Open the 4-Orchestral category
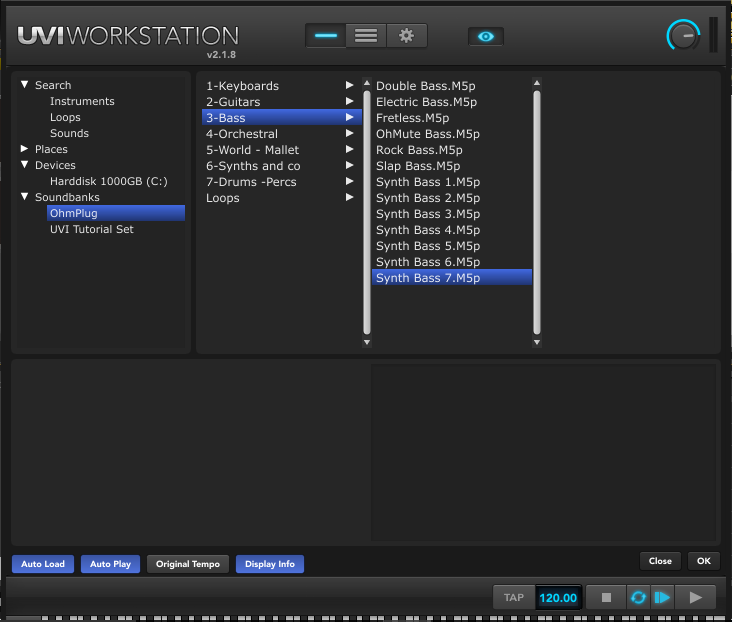The image size is (732, 622). tap(281, 134)
